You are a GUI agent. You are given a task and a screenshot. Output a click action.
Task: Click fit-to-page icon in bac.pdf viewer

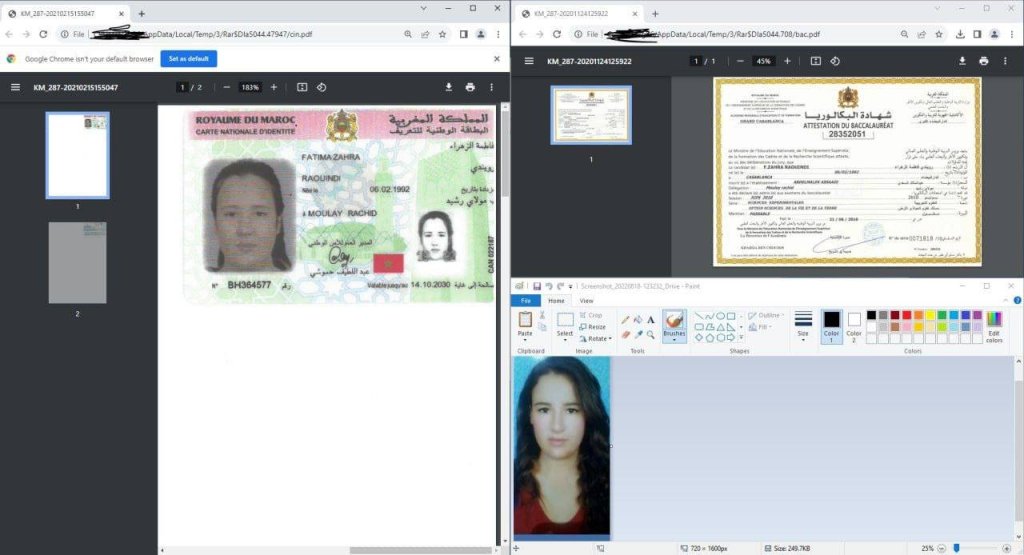coord(816,61)
